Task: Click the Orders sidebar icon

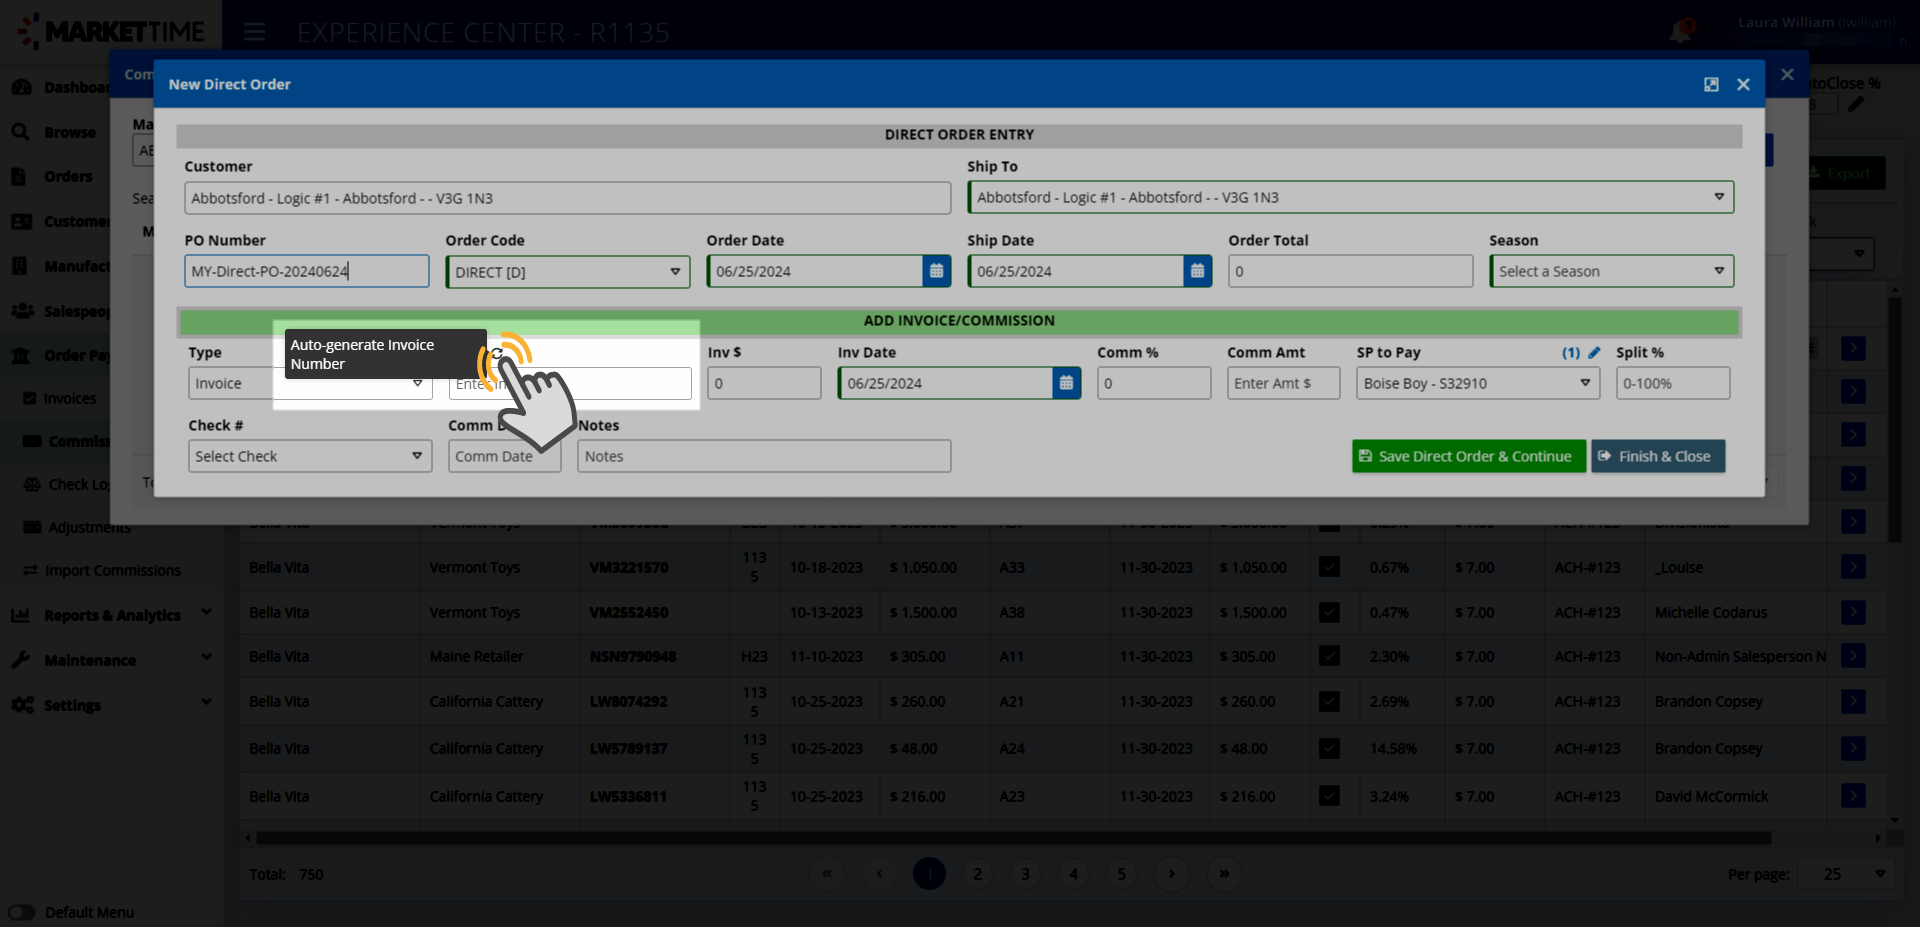Action: (x=19, y=176)
